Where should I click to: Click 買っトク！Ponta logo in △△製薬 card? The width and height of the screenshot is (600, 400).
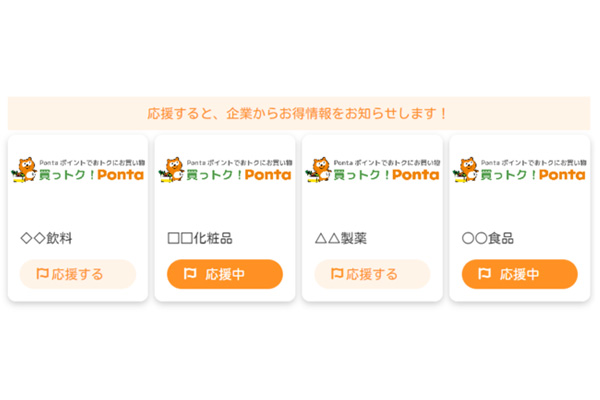tap(373, 170)
